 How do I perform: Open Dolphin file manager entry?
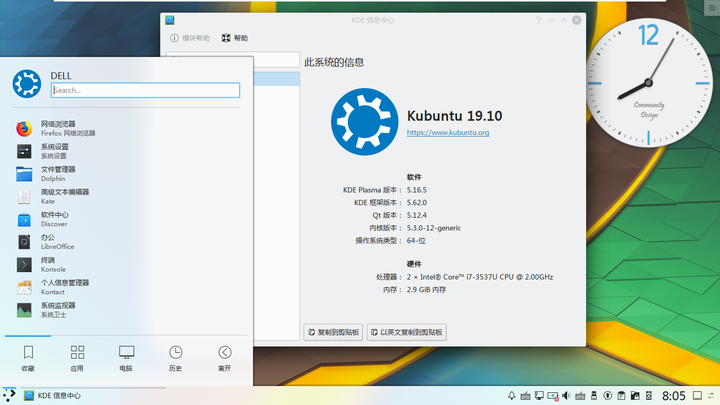126,174
